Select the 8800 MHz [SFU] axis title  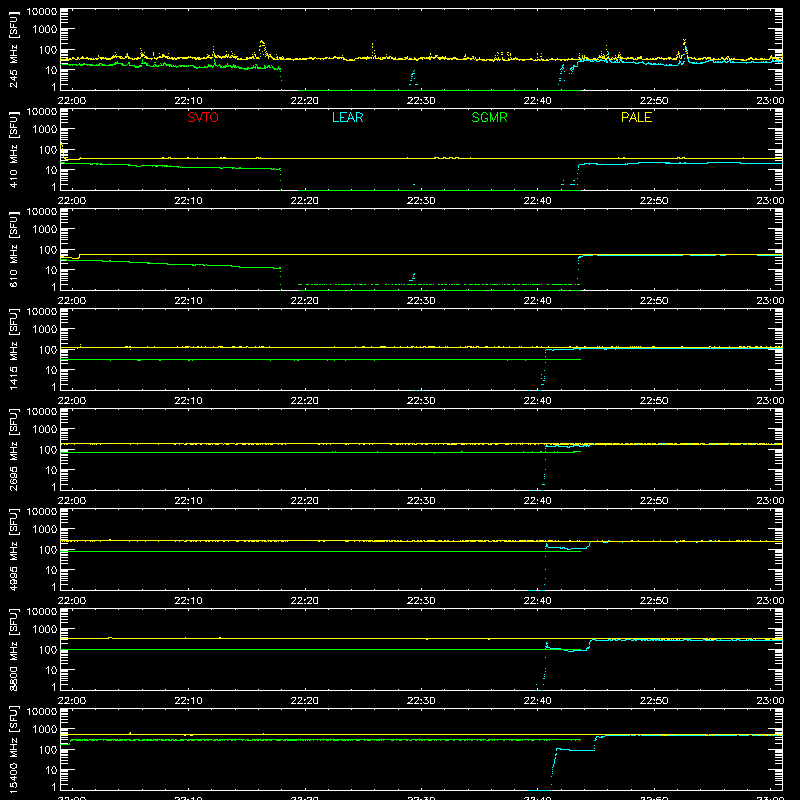pyautogui.click(x=13, y=650)
